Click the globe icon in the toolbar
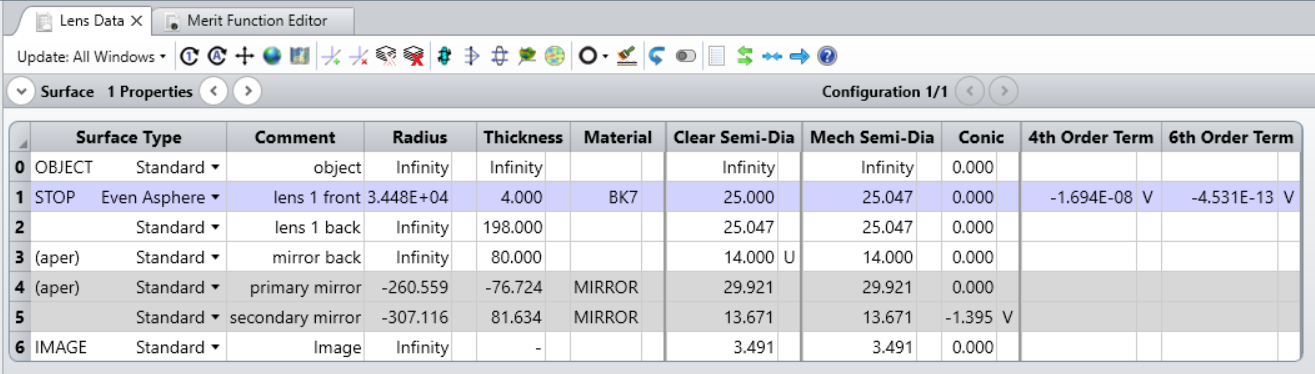This screenshot has height=374, width=1315. click(x=271, y=57)
